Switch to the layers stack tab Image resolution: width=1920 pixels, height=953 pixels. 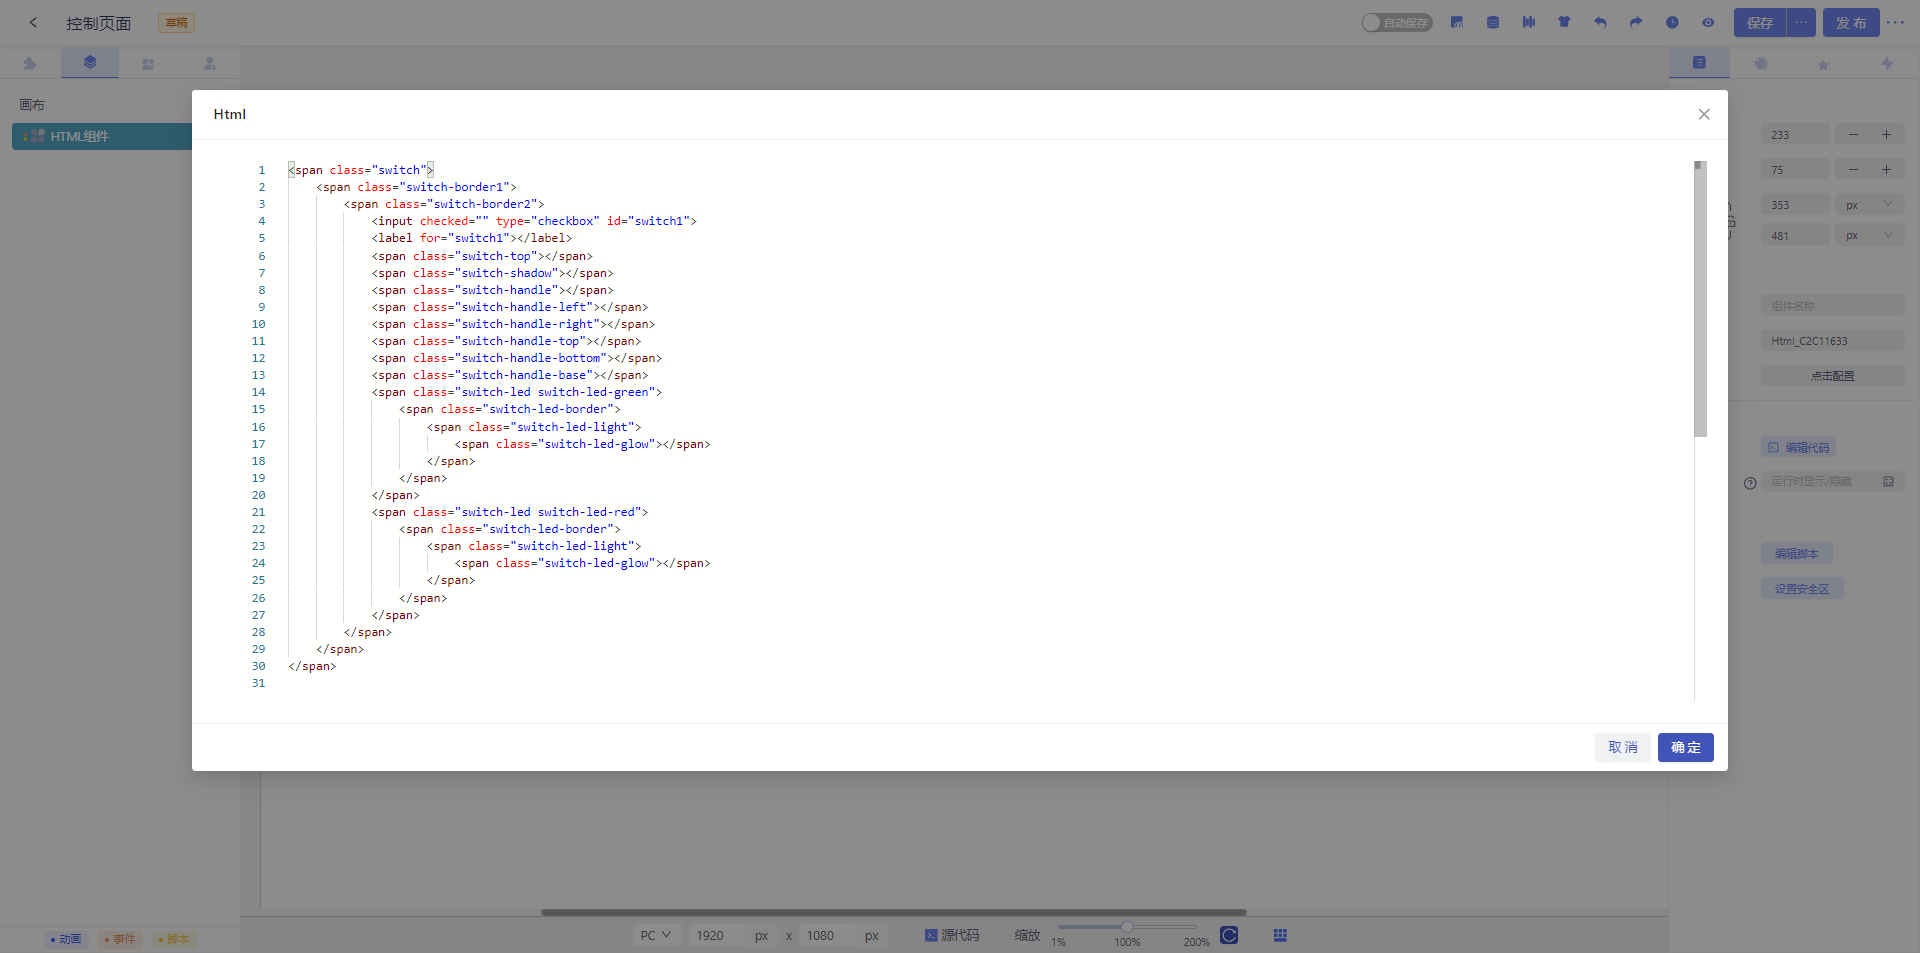tap(90, 62)
